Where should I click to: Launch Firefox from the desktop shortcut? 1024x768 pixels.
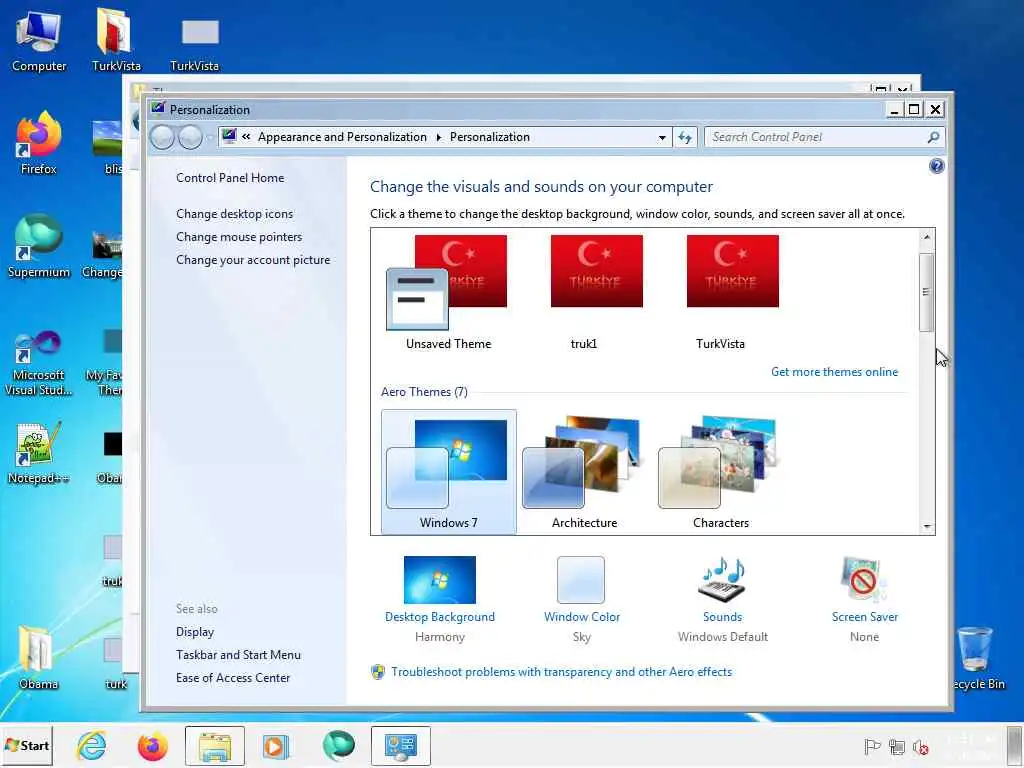tap(39, 144)
